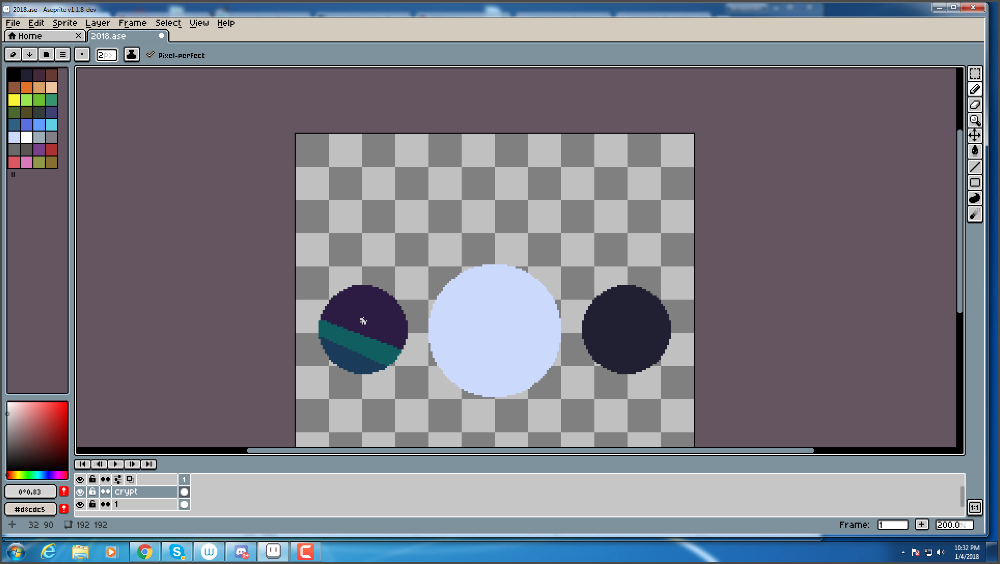This screenshot has width=1000, height=564.
Task: Select the Paint Bucket tool
Action: pos(974,151)
